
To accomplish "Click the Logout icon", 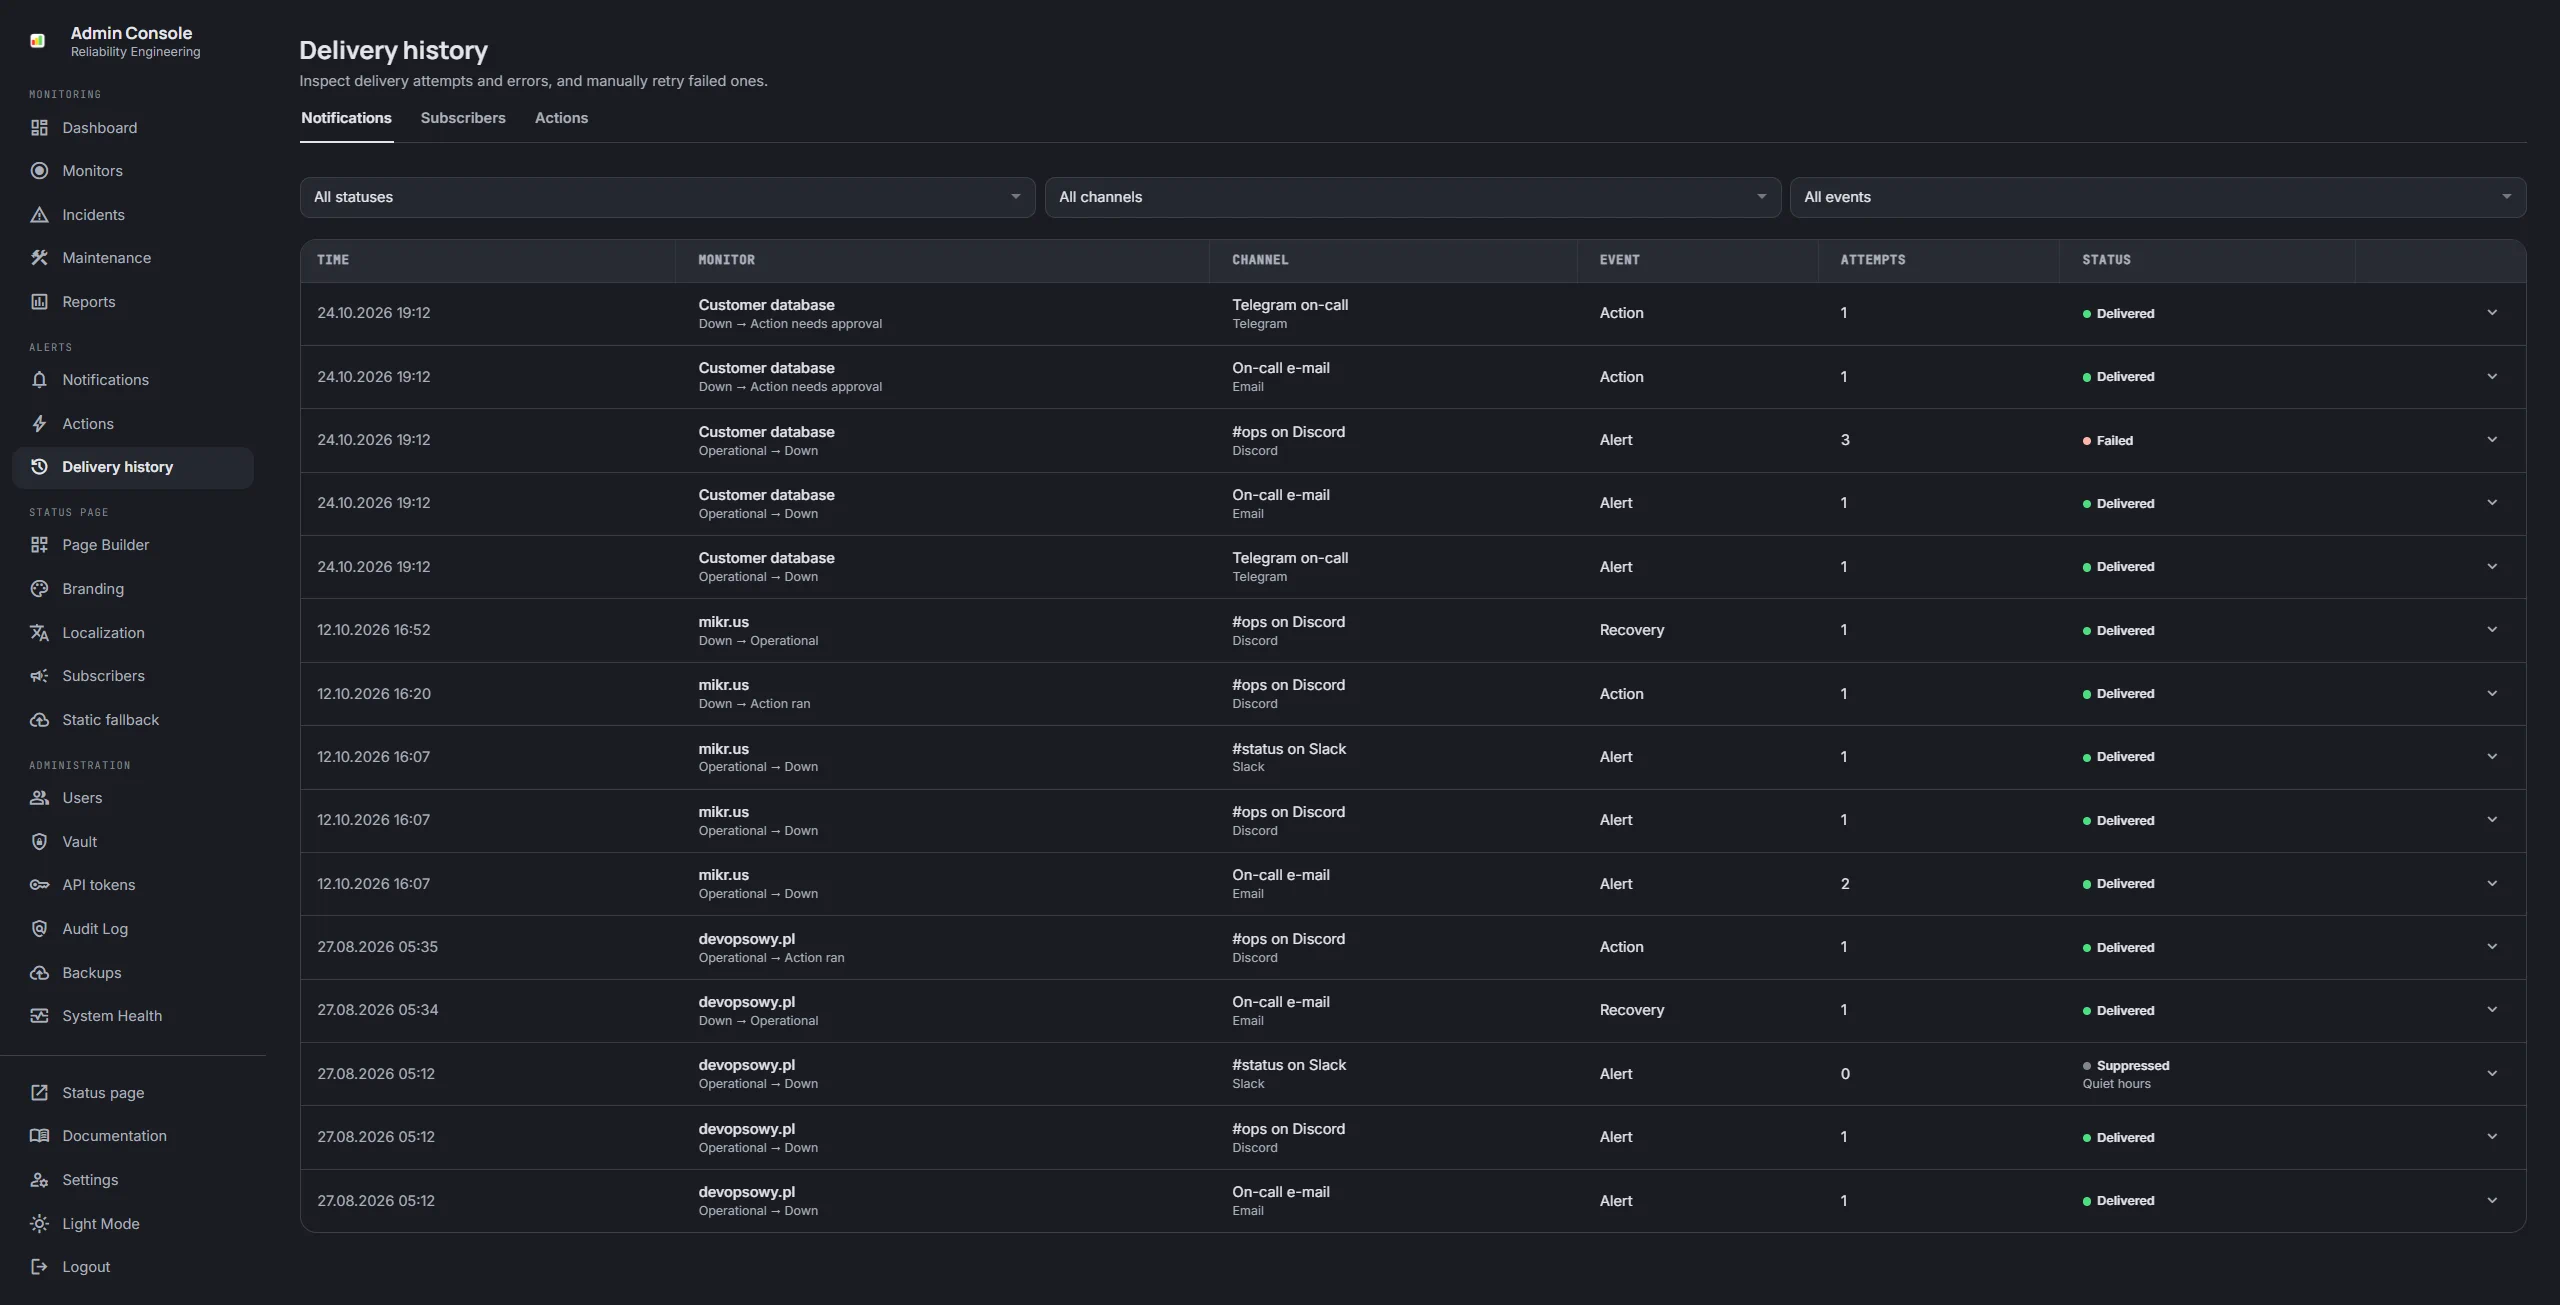I will pos(39,1267).
